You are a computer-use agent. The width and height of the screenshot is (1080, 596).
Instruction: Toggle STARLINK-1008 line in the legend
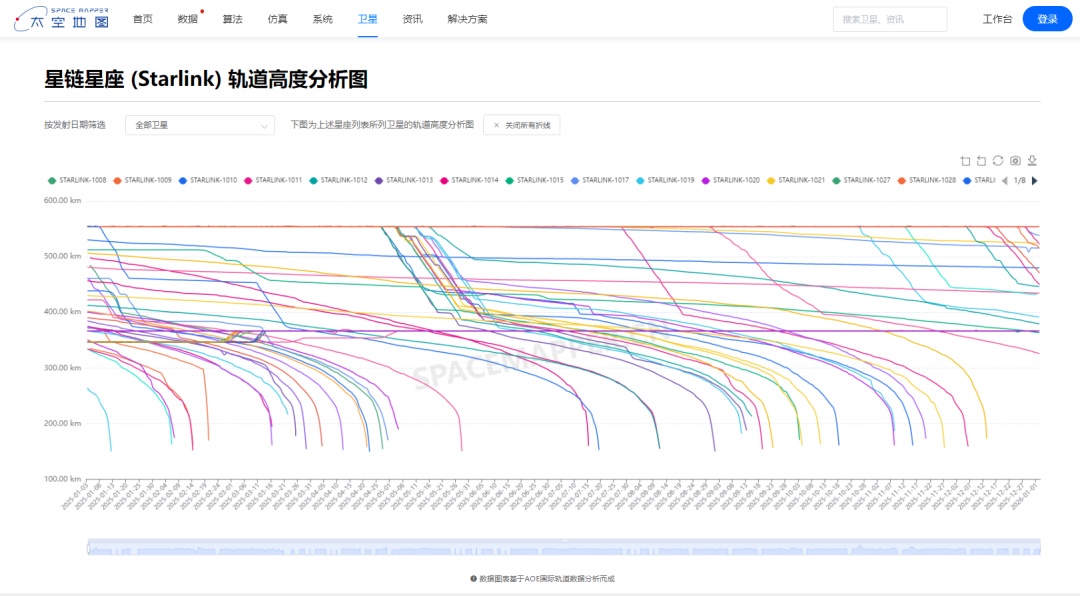78,181
